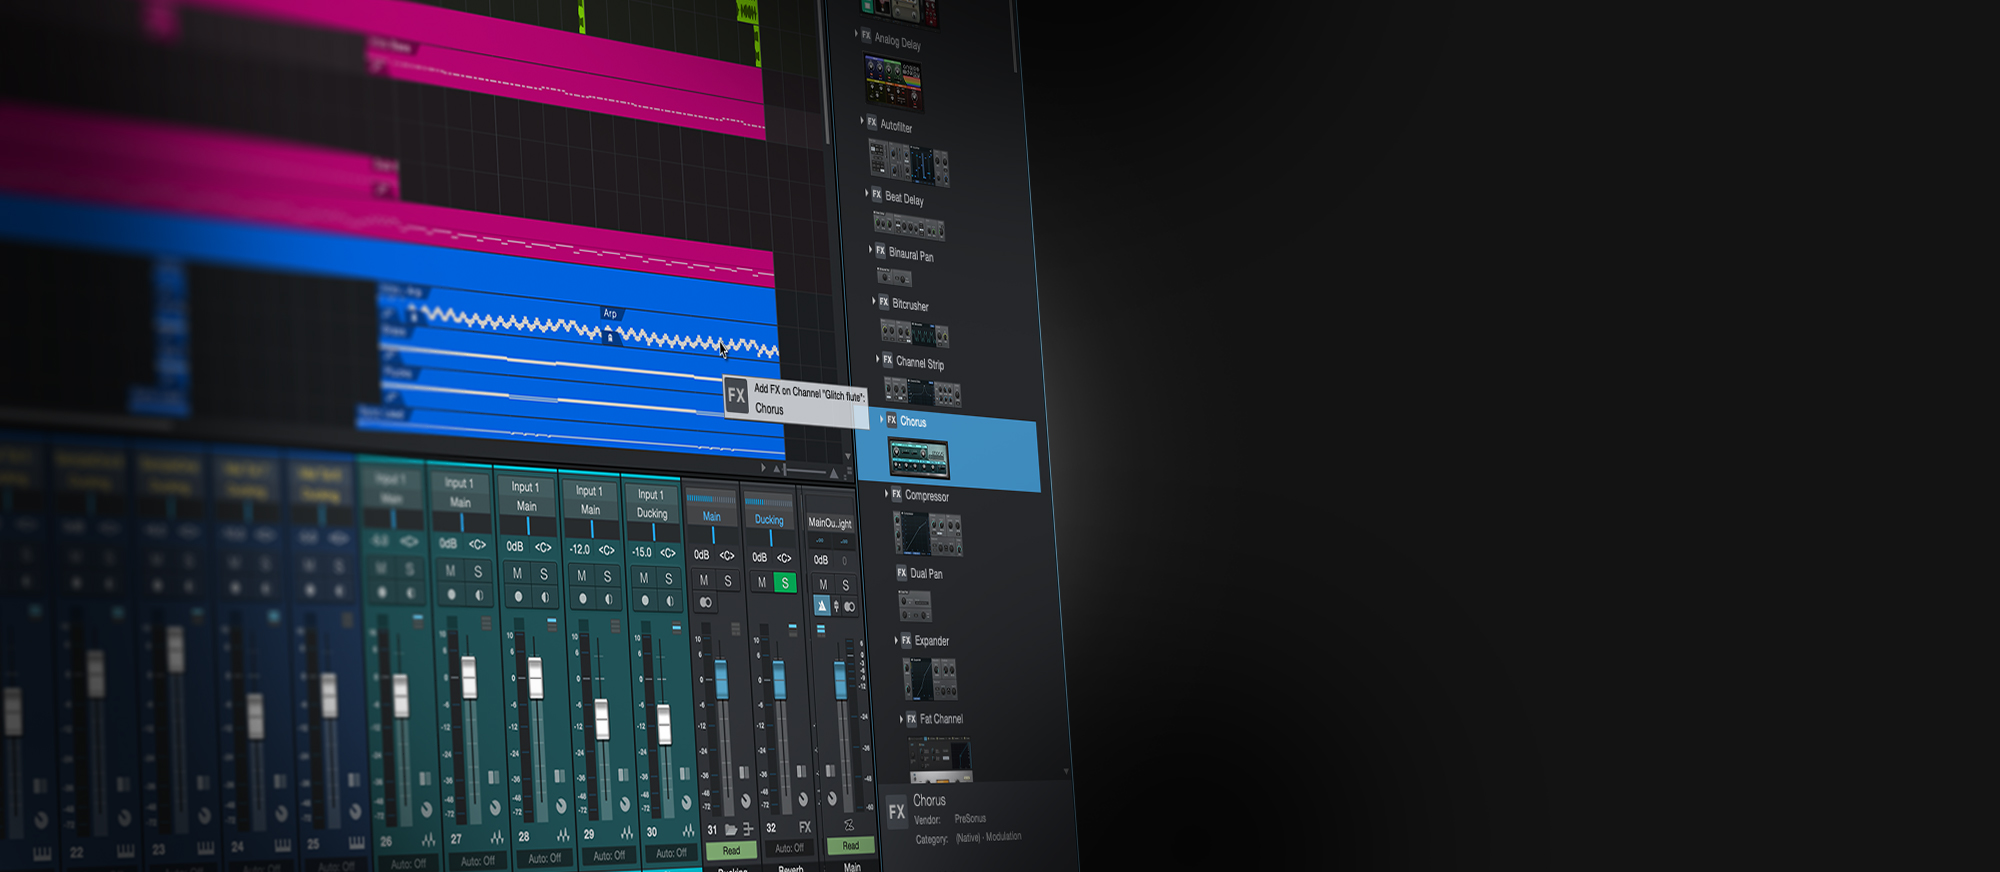Screen dimensions: 2000x872
Task: Toggle channel mode icon on channel 31
Action: pyautogui.click(x=706, y=602)
